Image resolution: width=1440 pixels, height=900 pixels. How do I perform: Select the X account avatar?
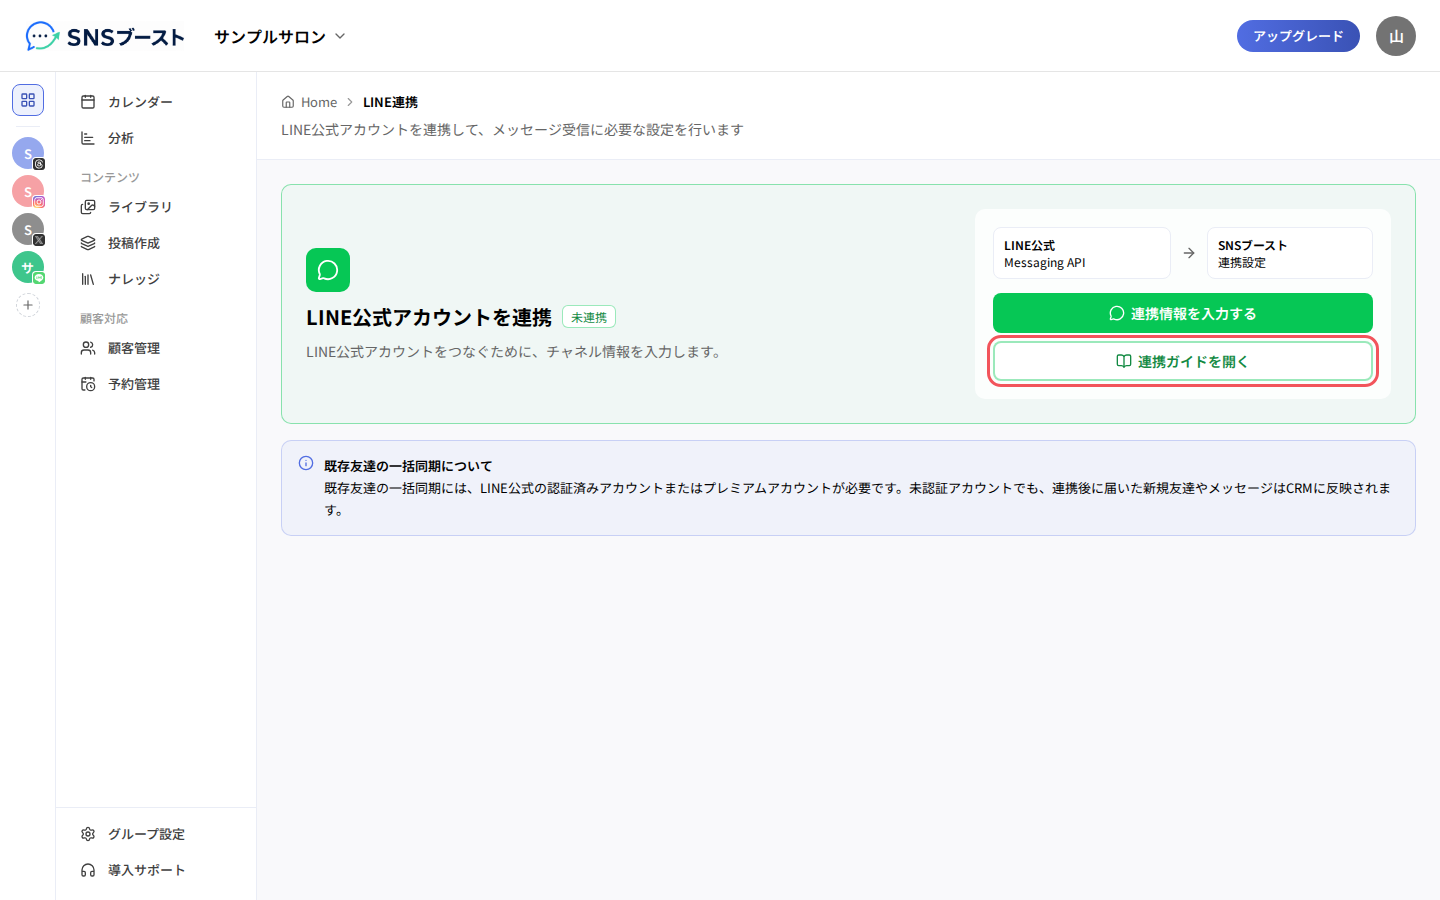[x=28, y=229]
